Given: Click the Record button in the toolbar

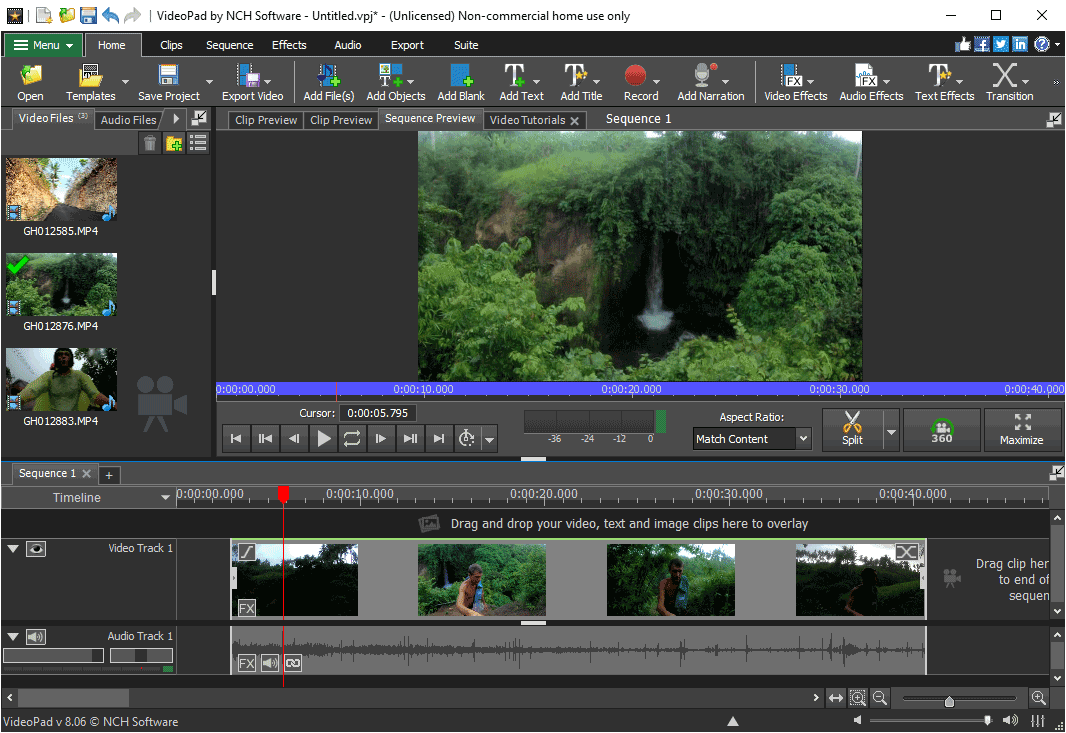Looking at the screenshot, I should (640, 82).
